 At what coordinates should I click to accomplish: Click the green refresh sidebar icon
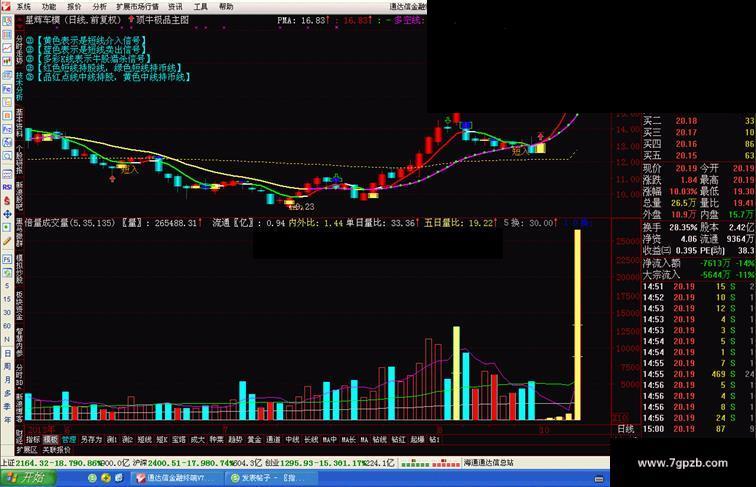click(7, 272)
